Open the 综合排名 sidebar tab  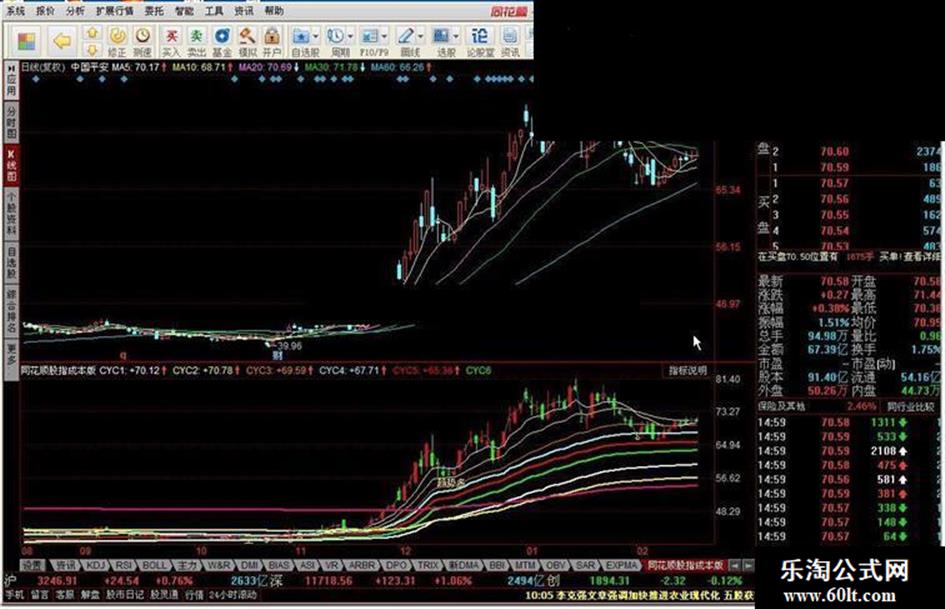tap(11, 311)
